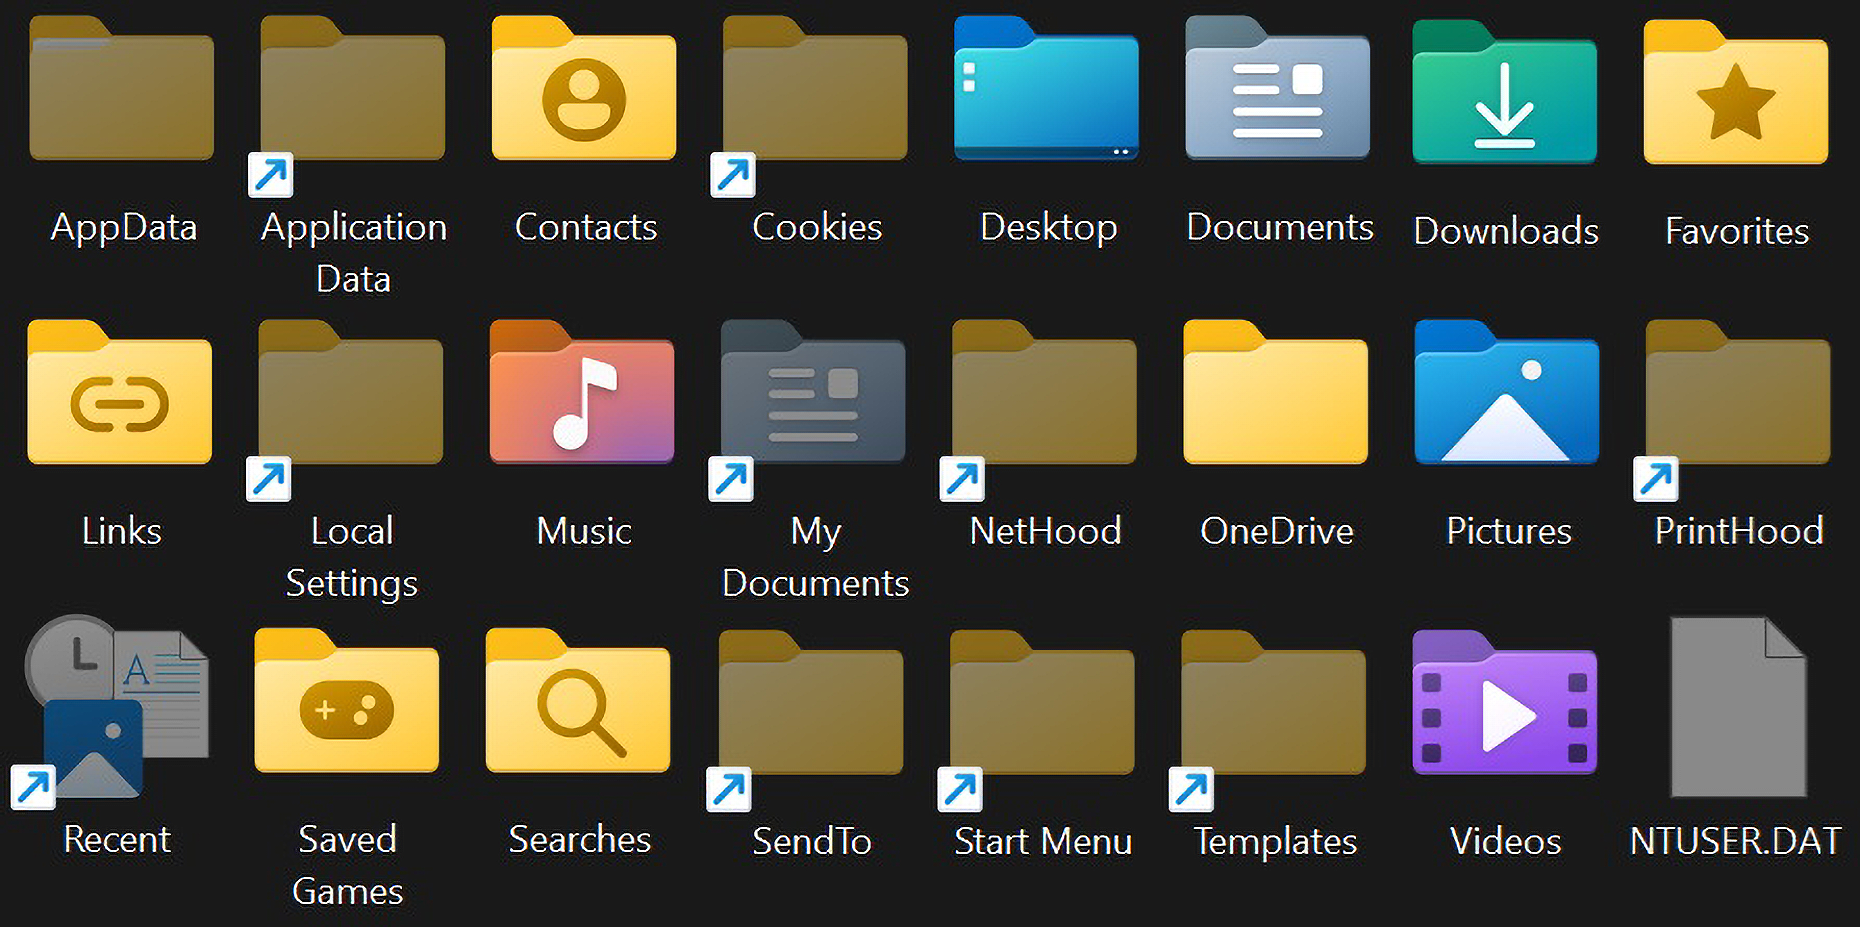1860x927 pixels.
Task: Click the 'Templates' label text
Action: click(x=1275, y=842)
